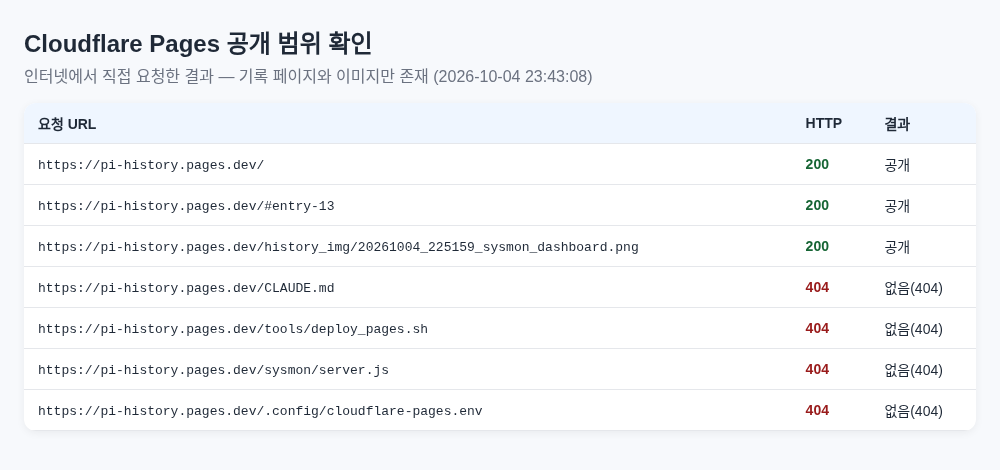The image size is (1000, 470).
Task: Click the "요청 URL" column header
Action: coord(67,124)
